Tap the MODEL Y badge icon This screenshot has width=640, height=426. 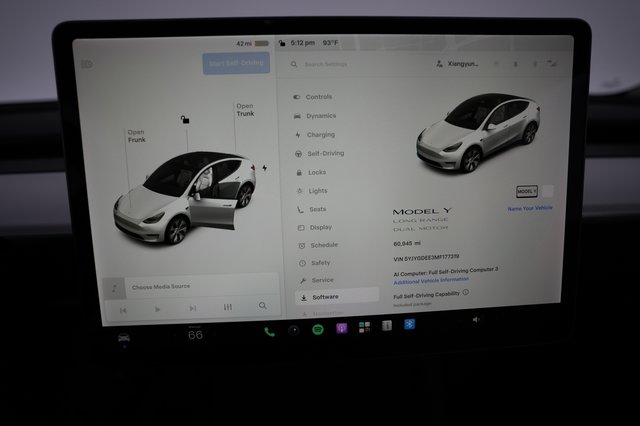(x=527, y=191)
